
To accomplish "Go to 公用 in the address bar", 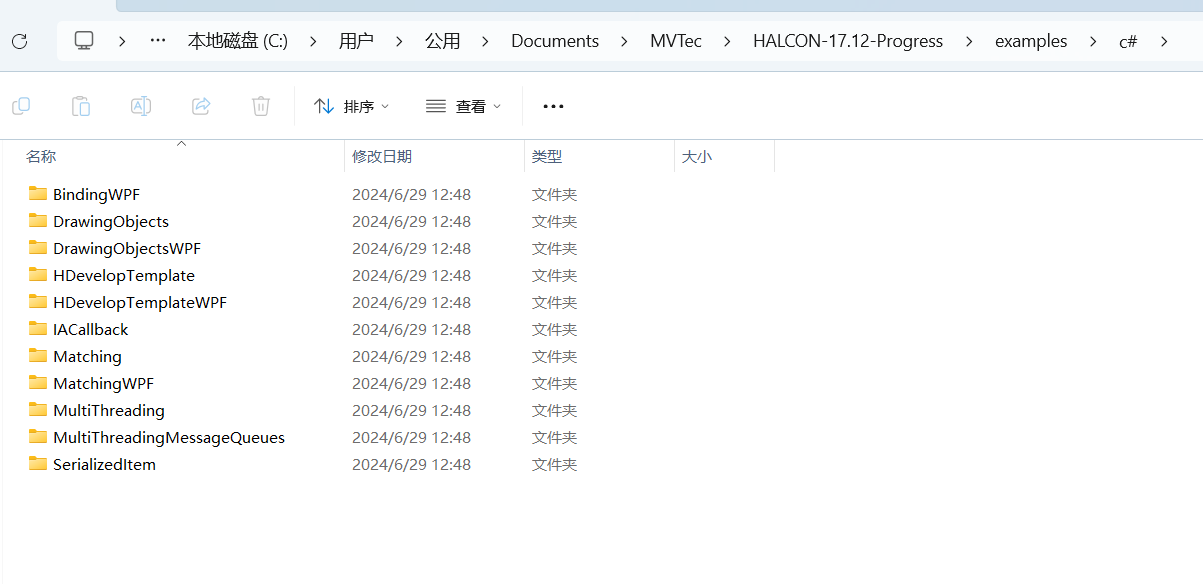I will pos(443,41).
